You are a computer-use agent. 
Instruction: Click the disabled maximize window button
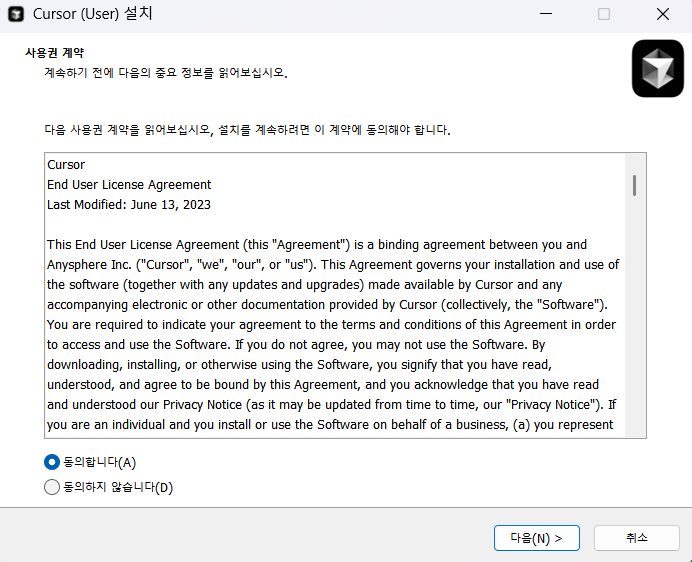[x=604, y=14]
